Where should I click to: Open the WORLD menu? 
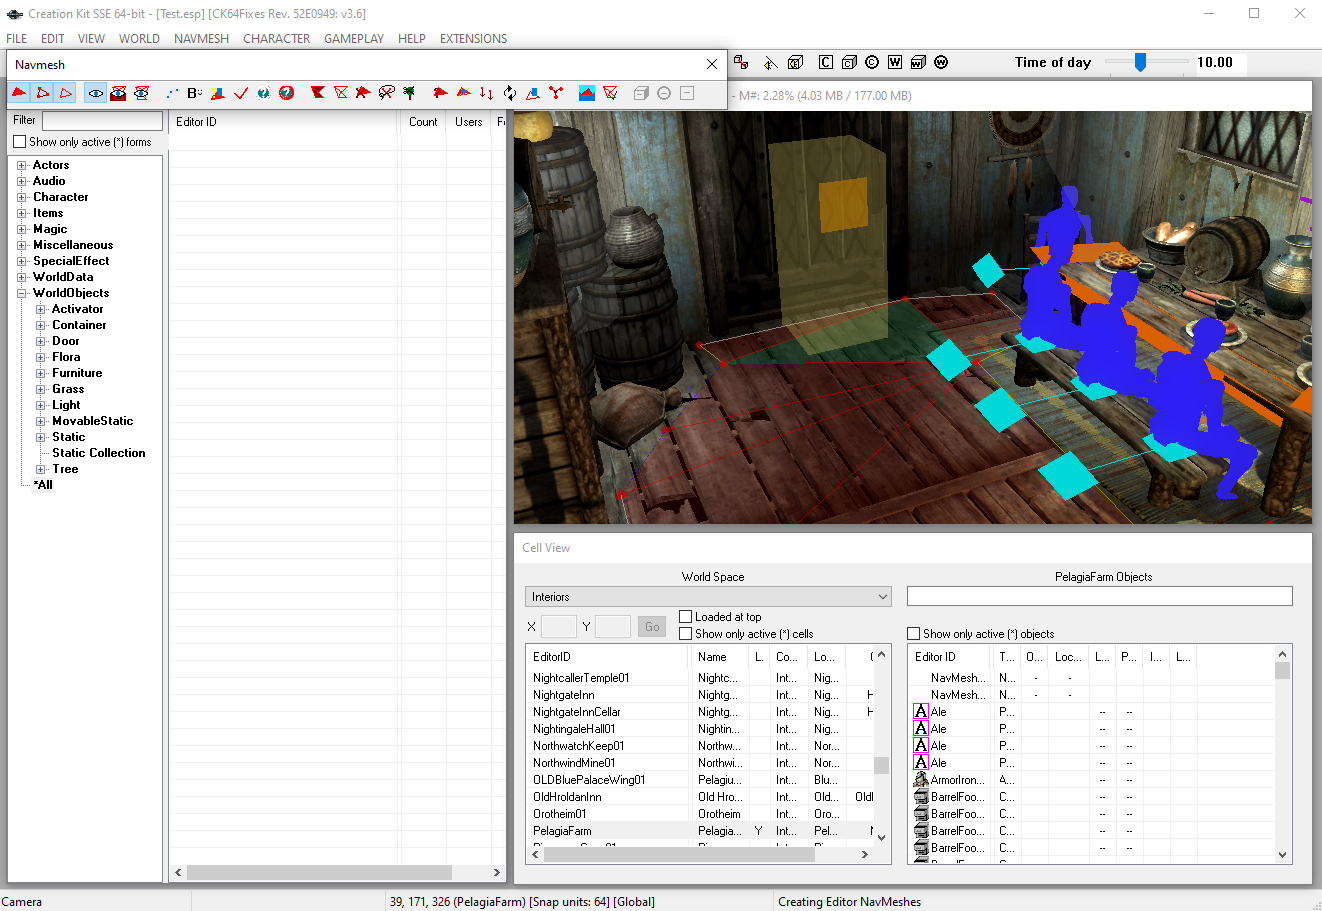(139, 39)
